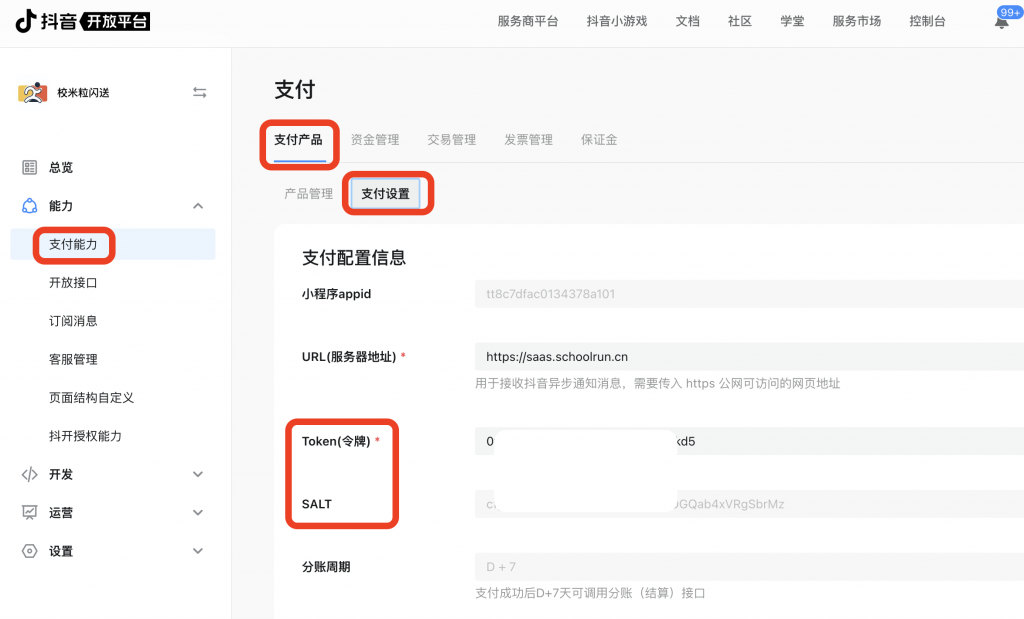Expand the 开发 section
This screenshot has width=1024, height=619.
point(196,474)
